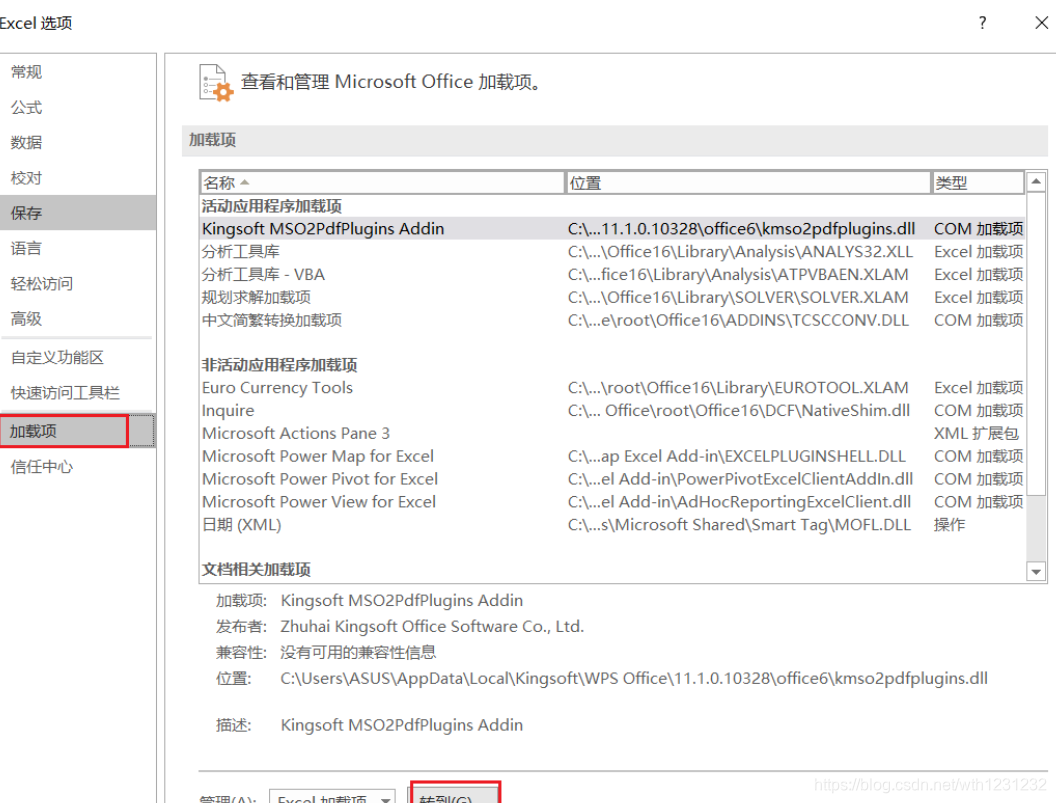Select Microsoft Power Map for Excel
Viewport: 1056px width, 803px height.
(613, 457)
